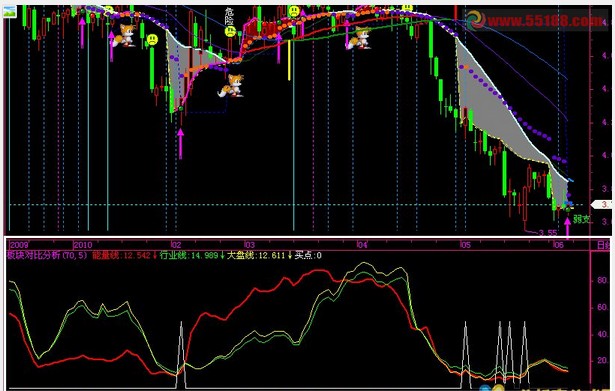Viewport: 615px width, 391px height.
Task: Click the 买点 indicator label
Action: point(308,255)
